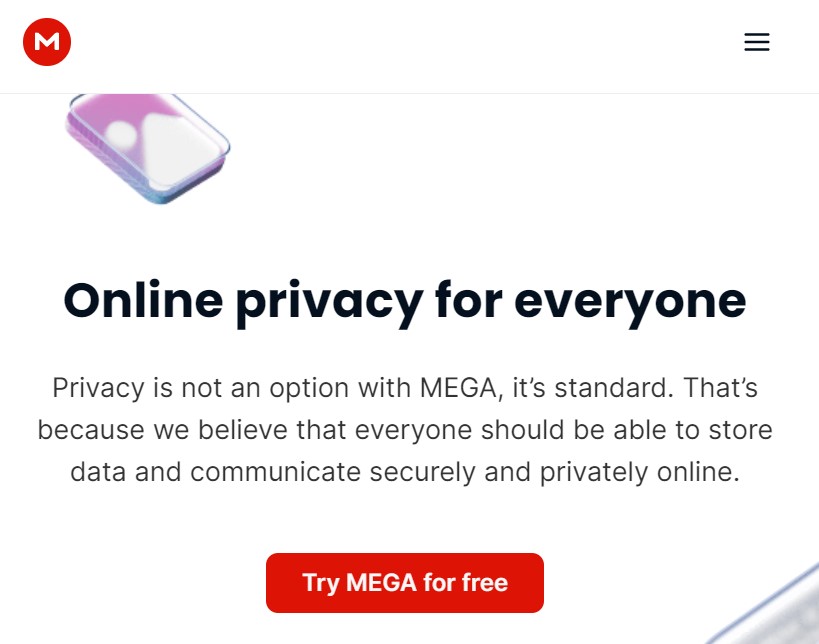This screenshot has width=819, height=644.
Task: Click the text "because we believe"
Action: [x=162, y=430]
